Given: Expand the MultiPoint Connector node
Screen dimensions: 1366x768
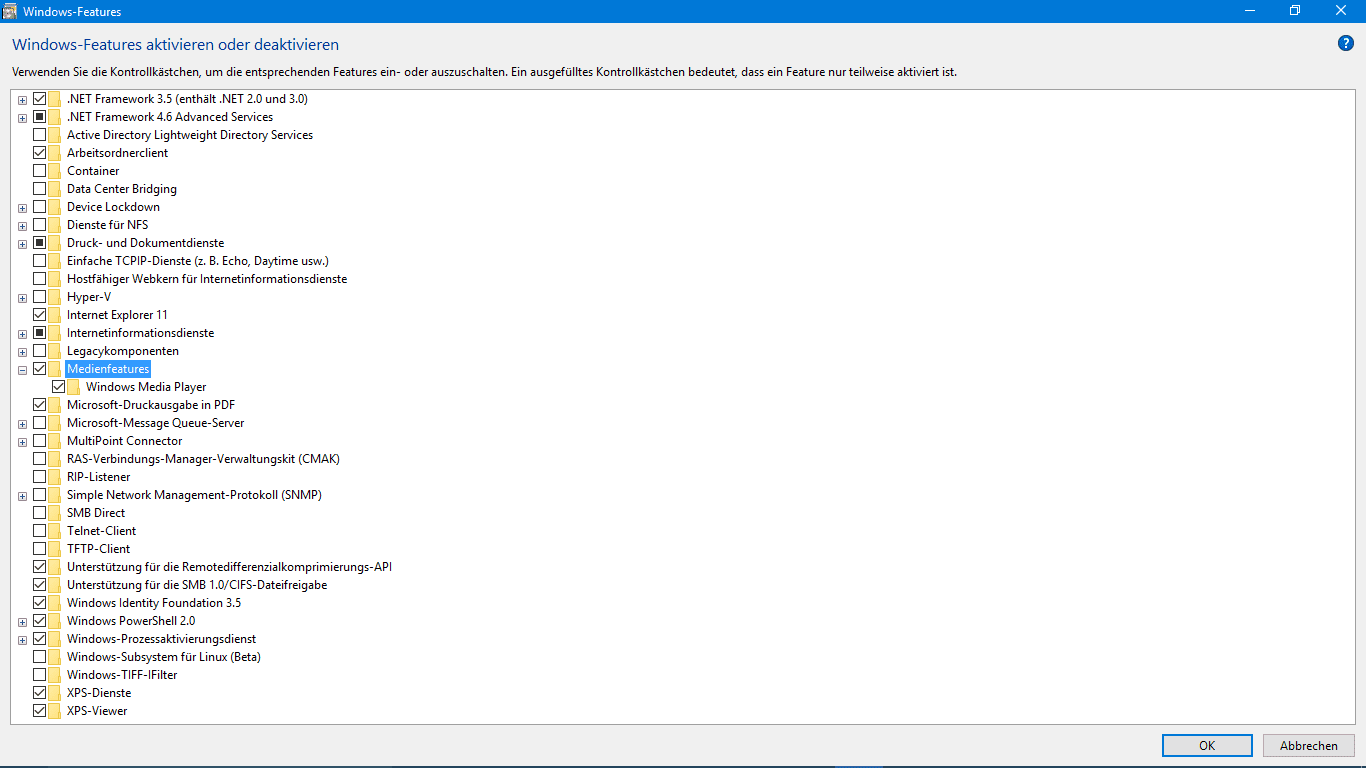Looking at the screenshot, I should click(x=22, y=442).
